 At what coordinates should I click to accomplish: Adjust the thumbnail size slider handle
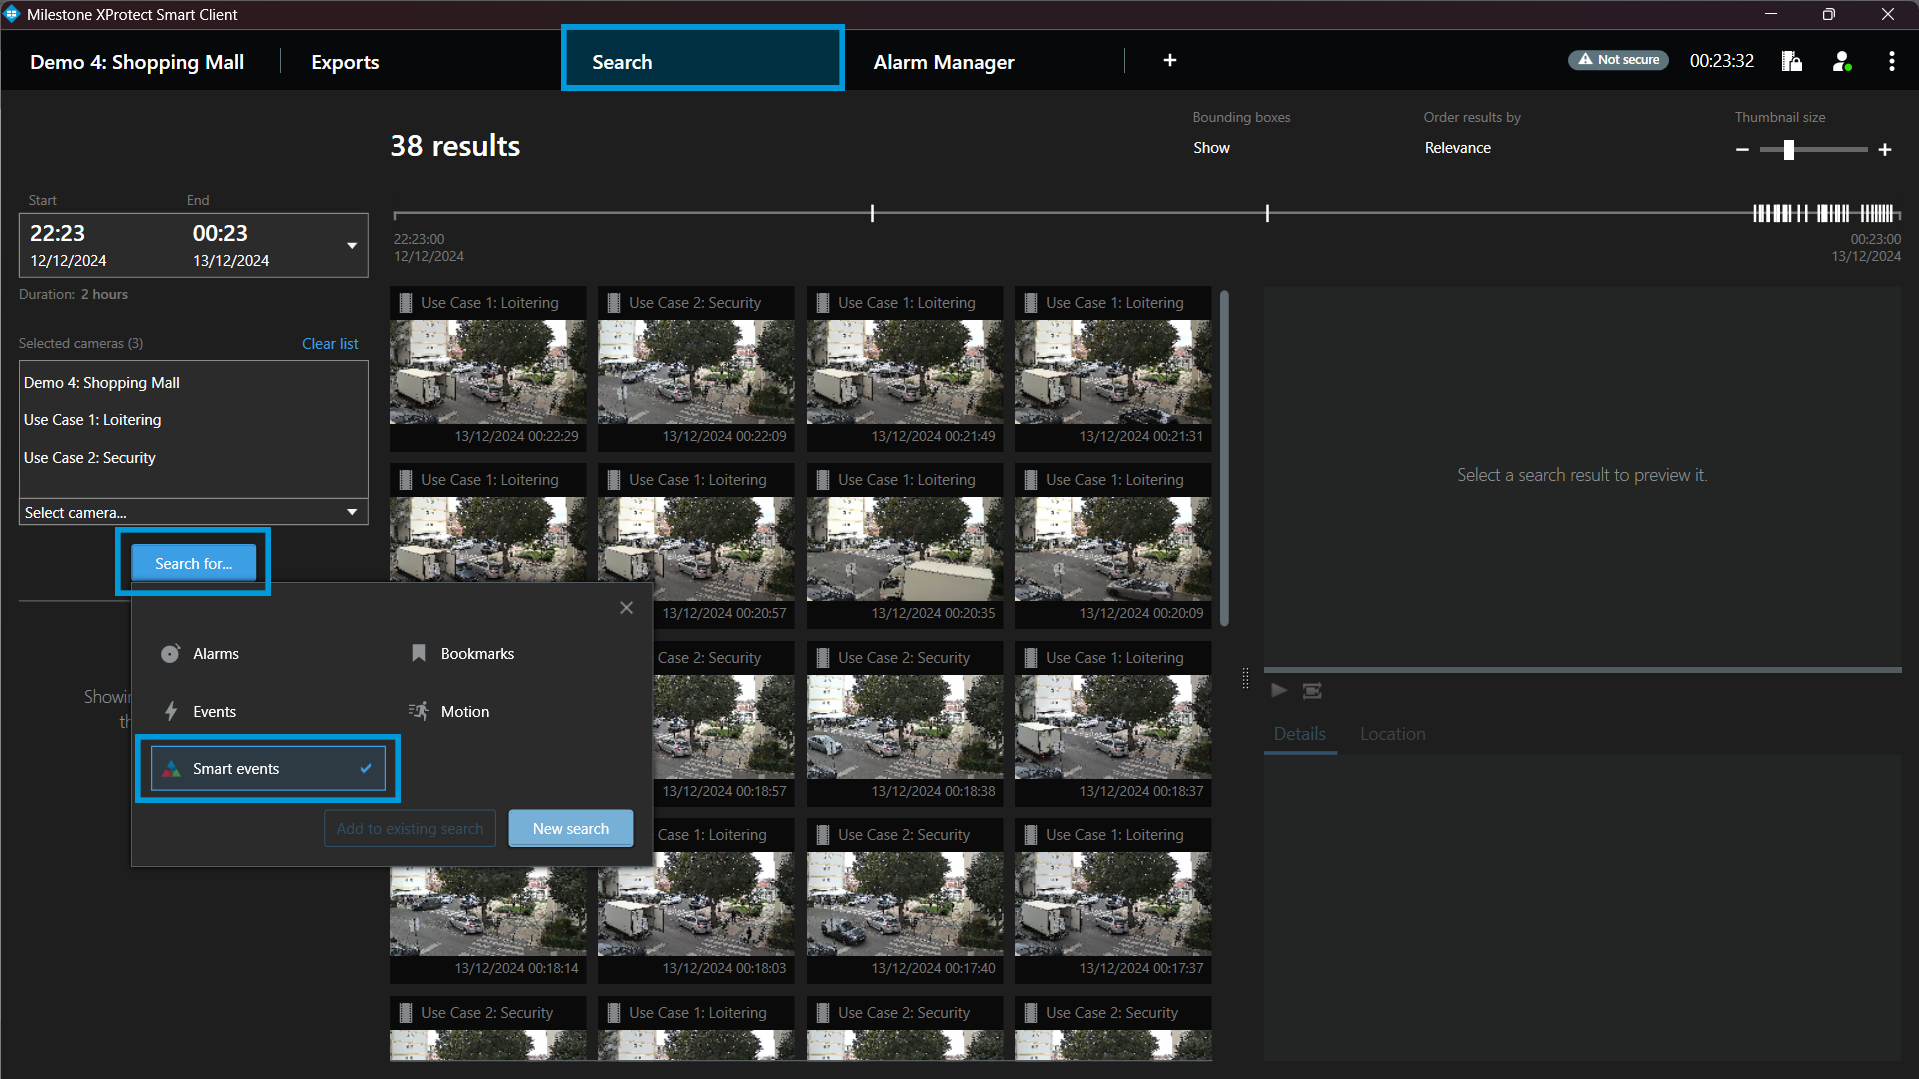tap(1788, 150)
